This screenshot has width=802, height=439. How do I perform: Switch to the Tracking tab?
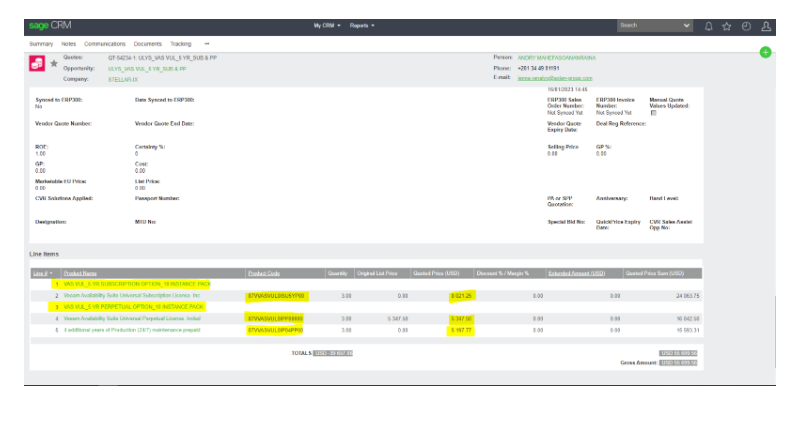click(181, 44)
